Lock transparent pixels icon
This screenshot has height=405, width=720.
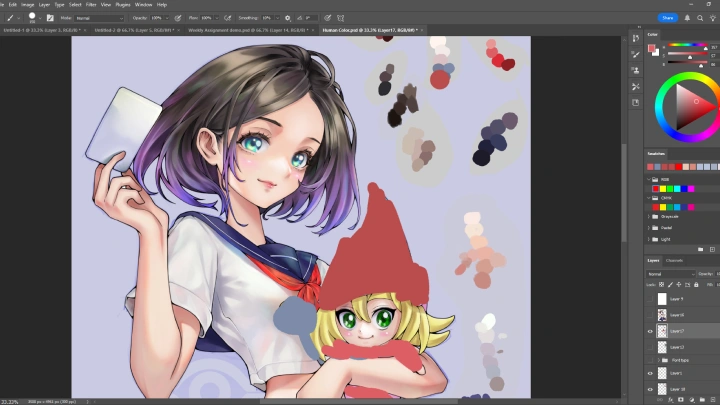[662, 285]
